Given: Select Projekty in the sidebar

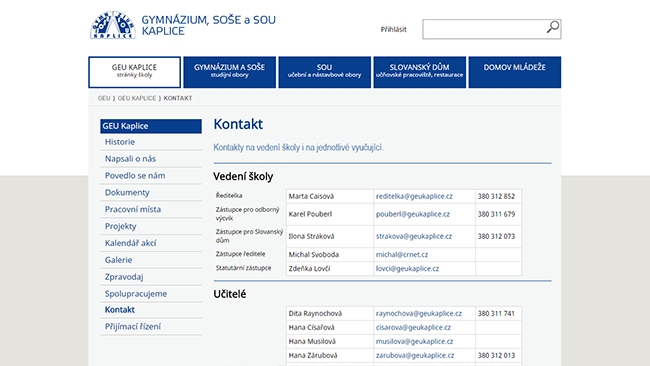Looking at the screenshot, I should point(120,226).
